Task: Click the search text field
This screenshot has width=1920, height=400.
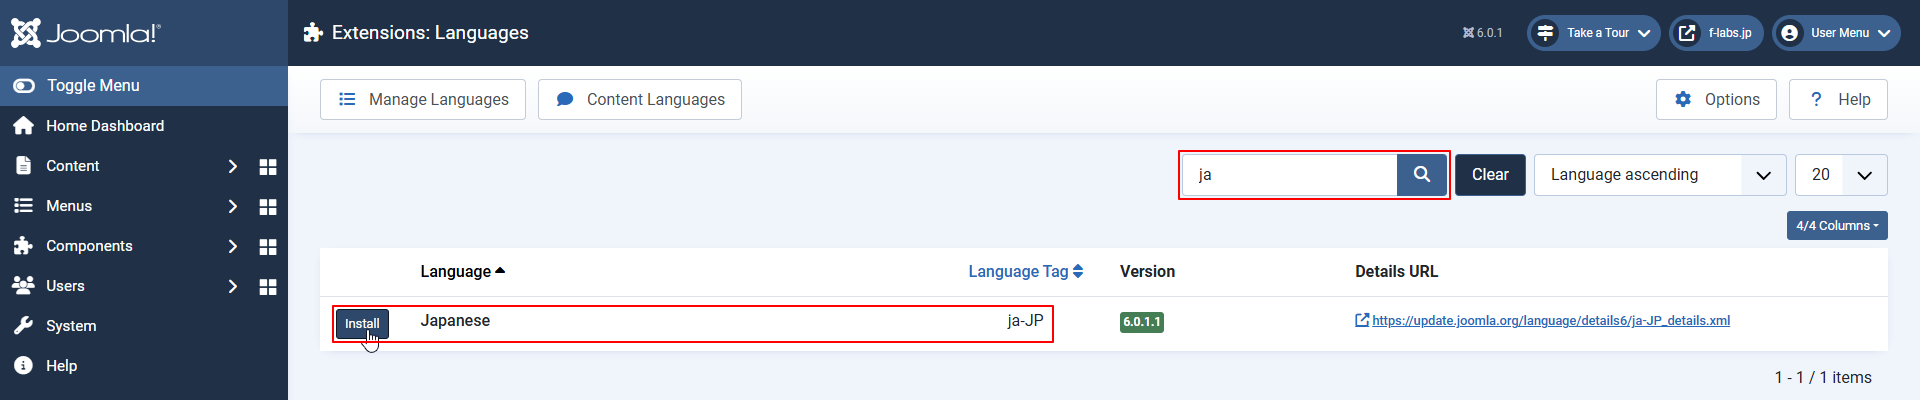Action: pyautogui.click(x=1290, y=175)
